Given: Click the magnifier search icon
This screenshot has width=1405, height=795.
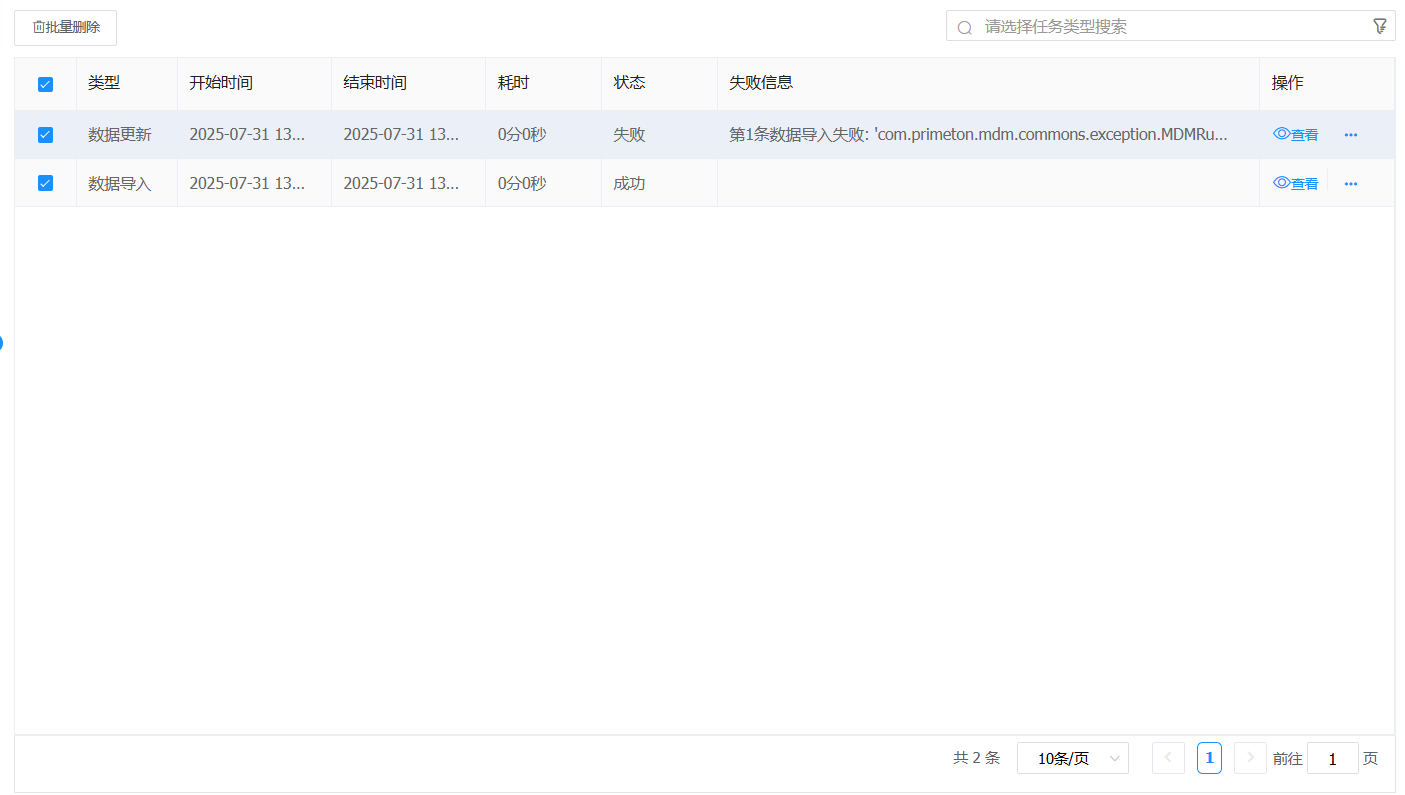Looking at the screenshot, I should coord(964,27).
